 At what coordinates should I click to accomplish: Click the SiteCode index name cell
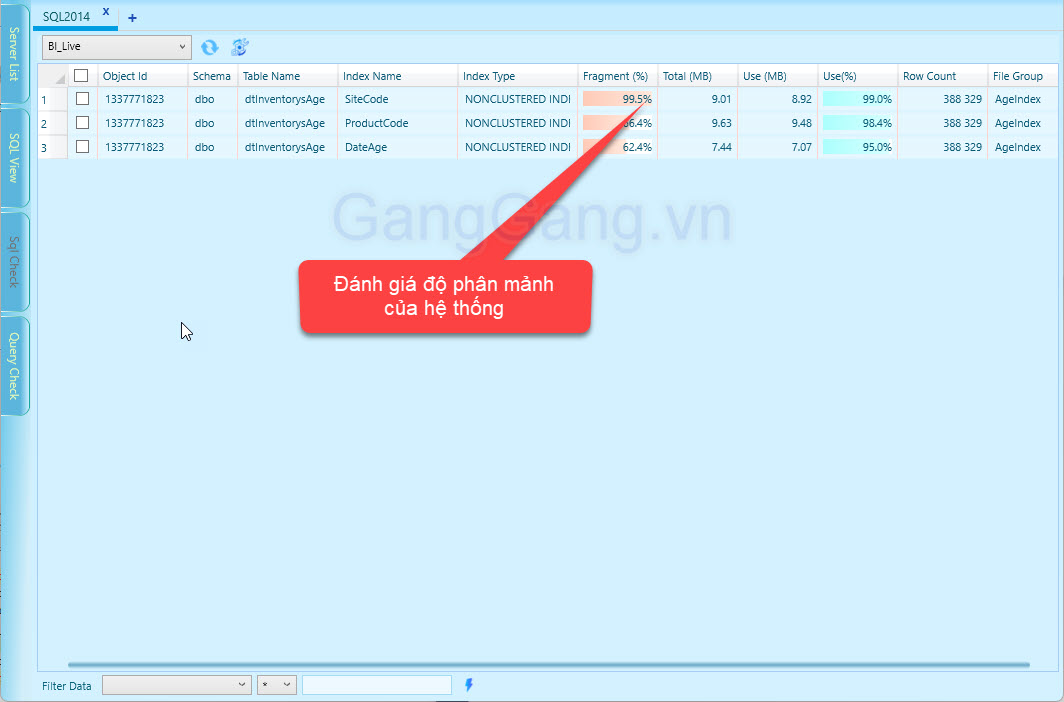[398, 99]
